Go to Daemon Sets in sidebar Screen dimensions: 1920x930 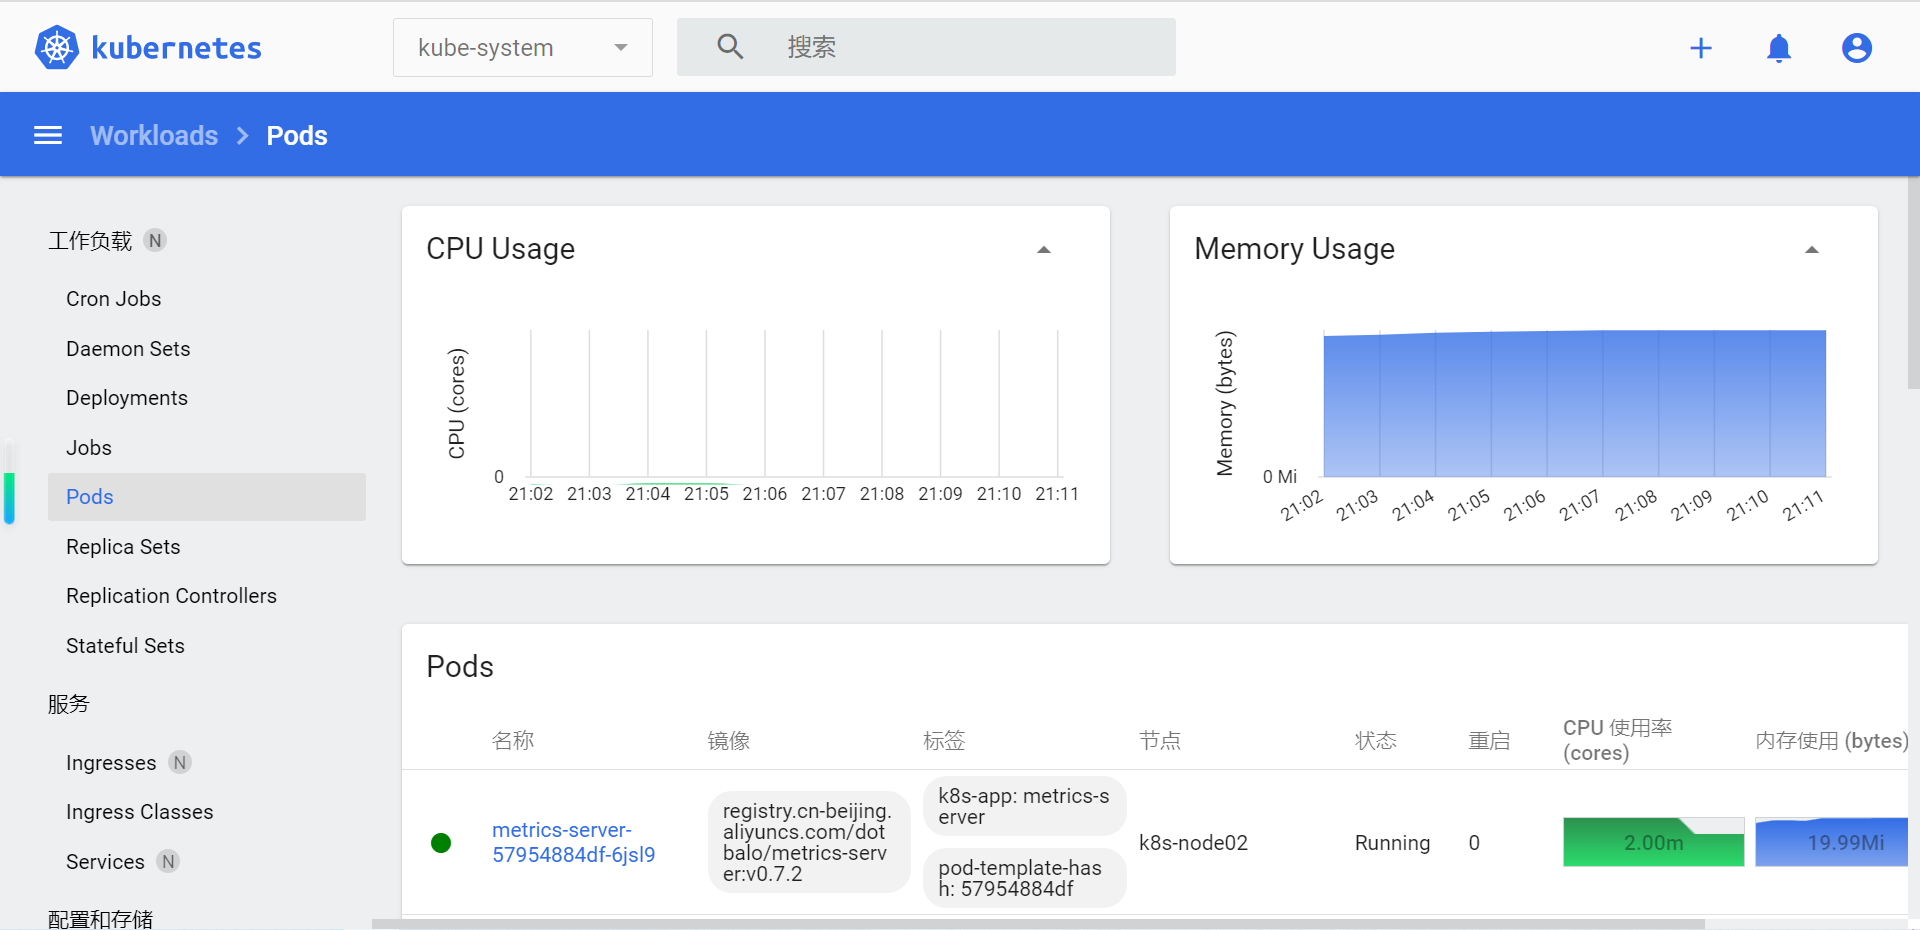(x=128, y=349)
